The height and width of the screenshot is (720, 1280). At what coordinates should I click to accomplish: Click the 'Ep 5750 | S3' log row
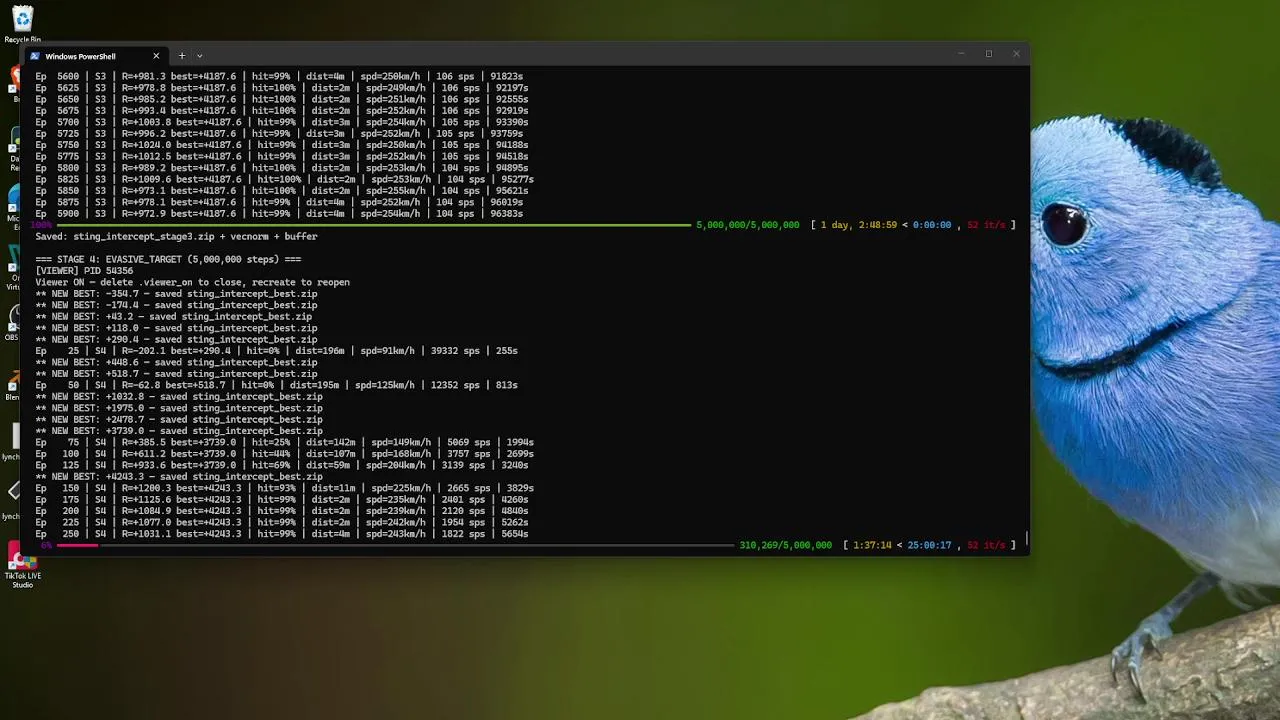click(x=282, y=145)
